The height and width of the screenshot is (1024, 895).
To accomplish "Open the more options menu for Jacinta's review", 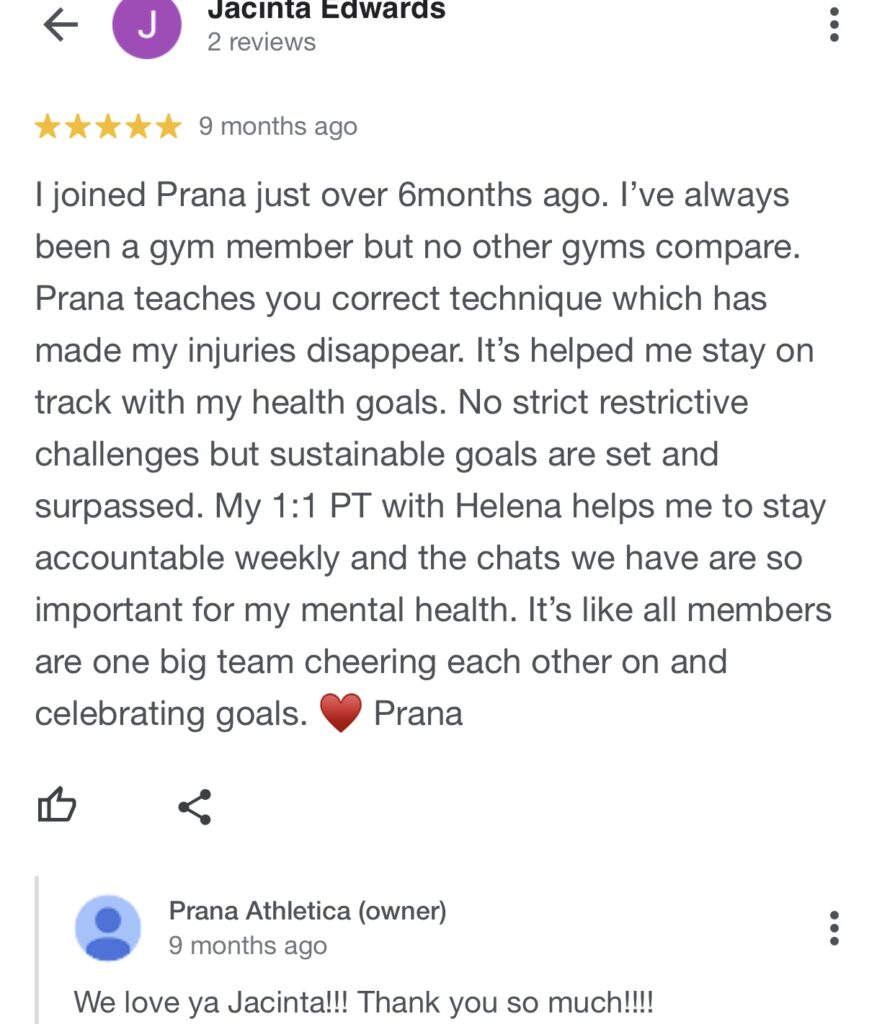I will point(834,25).
